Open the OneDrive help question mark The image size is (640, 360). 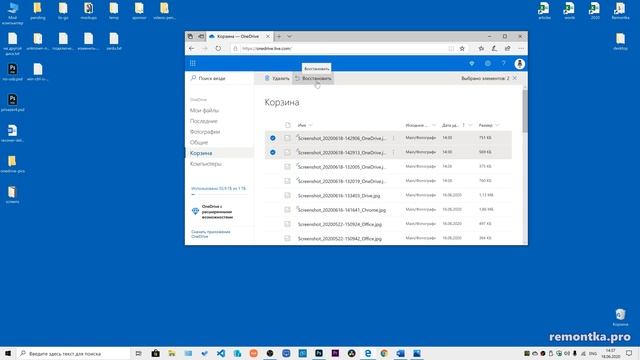tap(504, 64)
